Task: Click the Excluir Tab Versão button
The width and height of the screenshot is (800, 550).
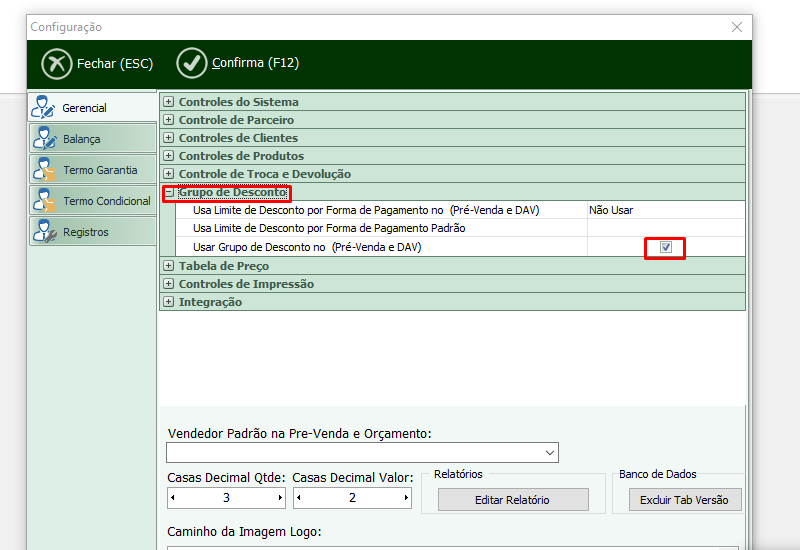Action: (685, 499)
